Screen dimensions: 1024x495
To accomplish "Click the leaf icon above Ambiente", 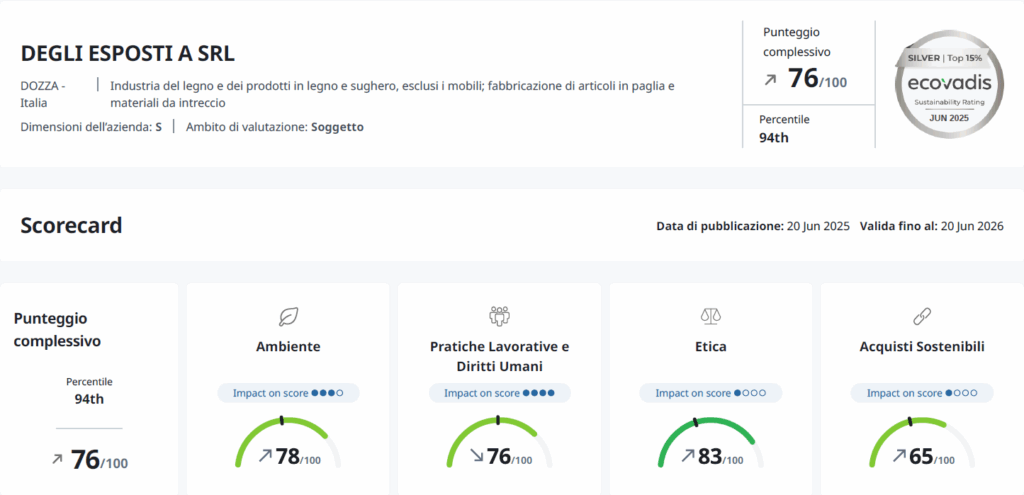I will 288,317.
